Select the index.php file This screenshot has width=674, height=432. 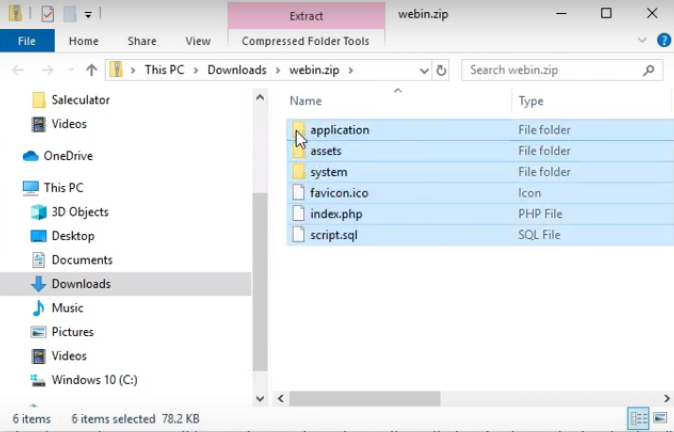pyautogui.click(x=480, y=214)
